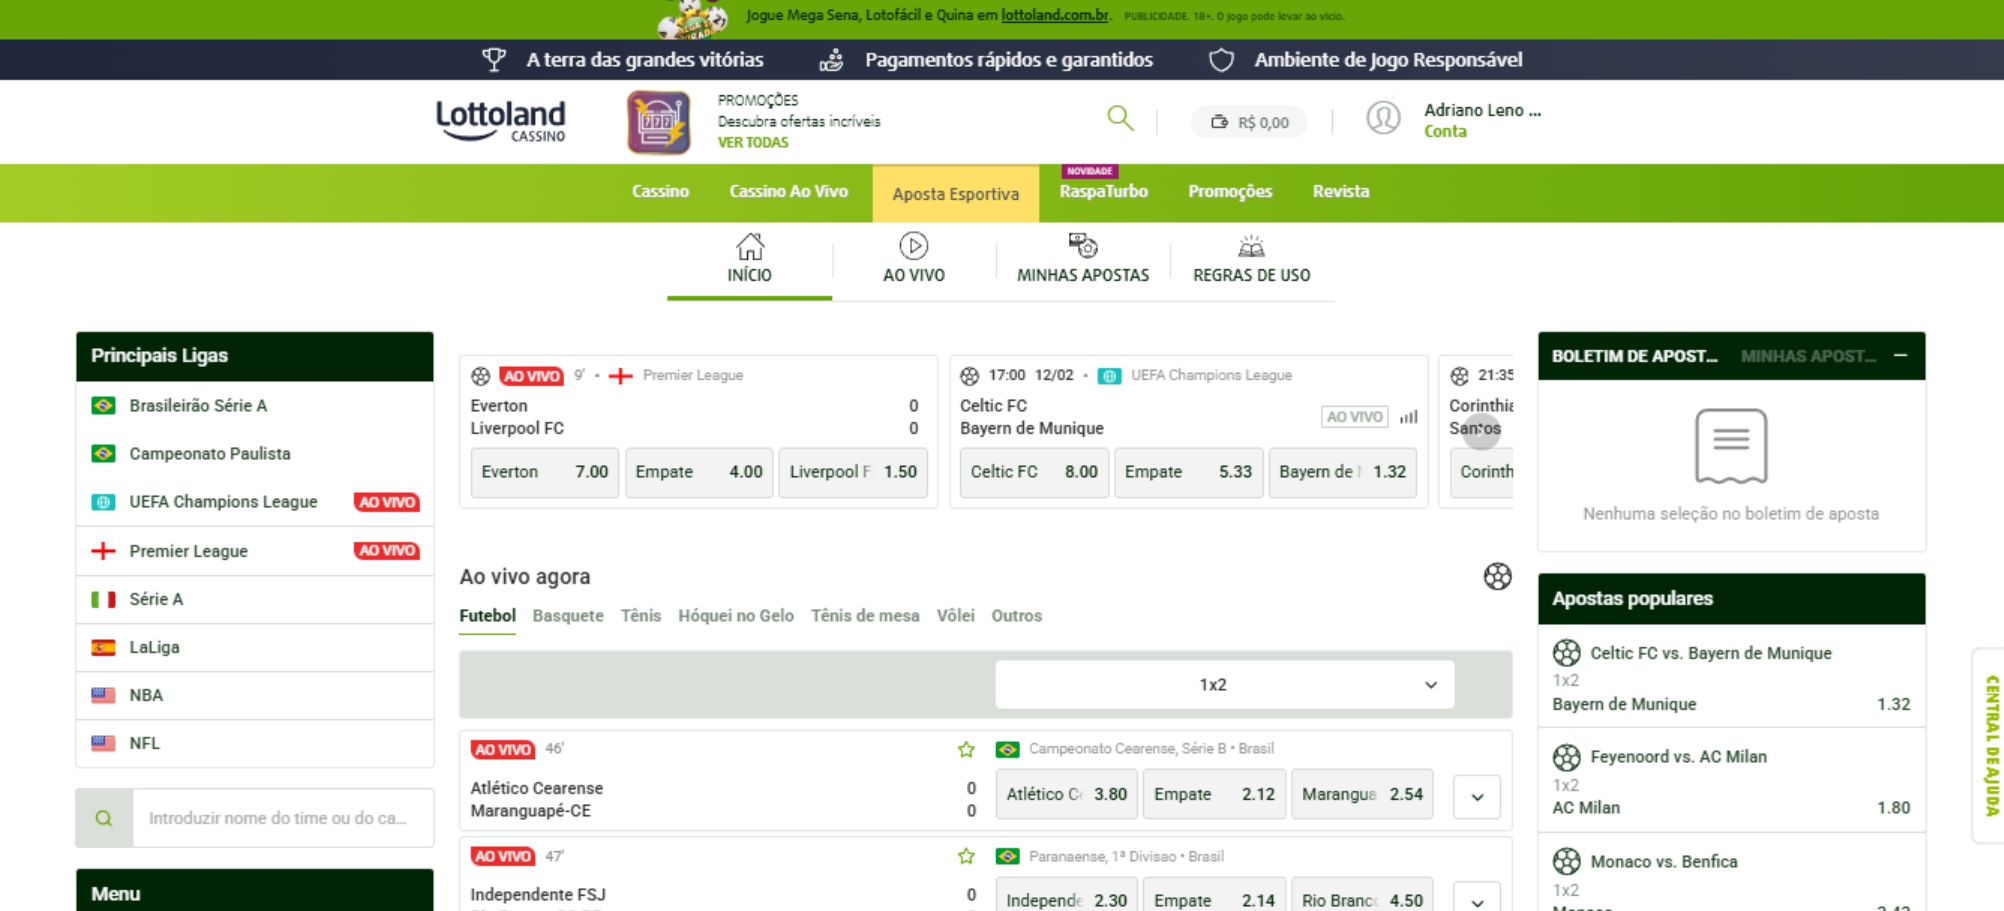The image size is (2004, 911).
Task: Open the Central de Ajuda side tab
Action: pos(1990,745)
